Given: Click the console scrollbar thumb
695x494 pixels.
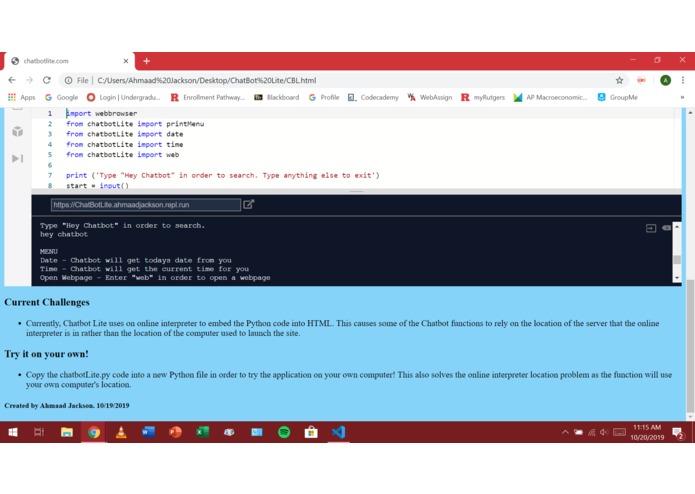Looking at the screenshot, I should (x=677, y=260).
